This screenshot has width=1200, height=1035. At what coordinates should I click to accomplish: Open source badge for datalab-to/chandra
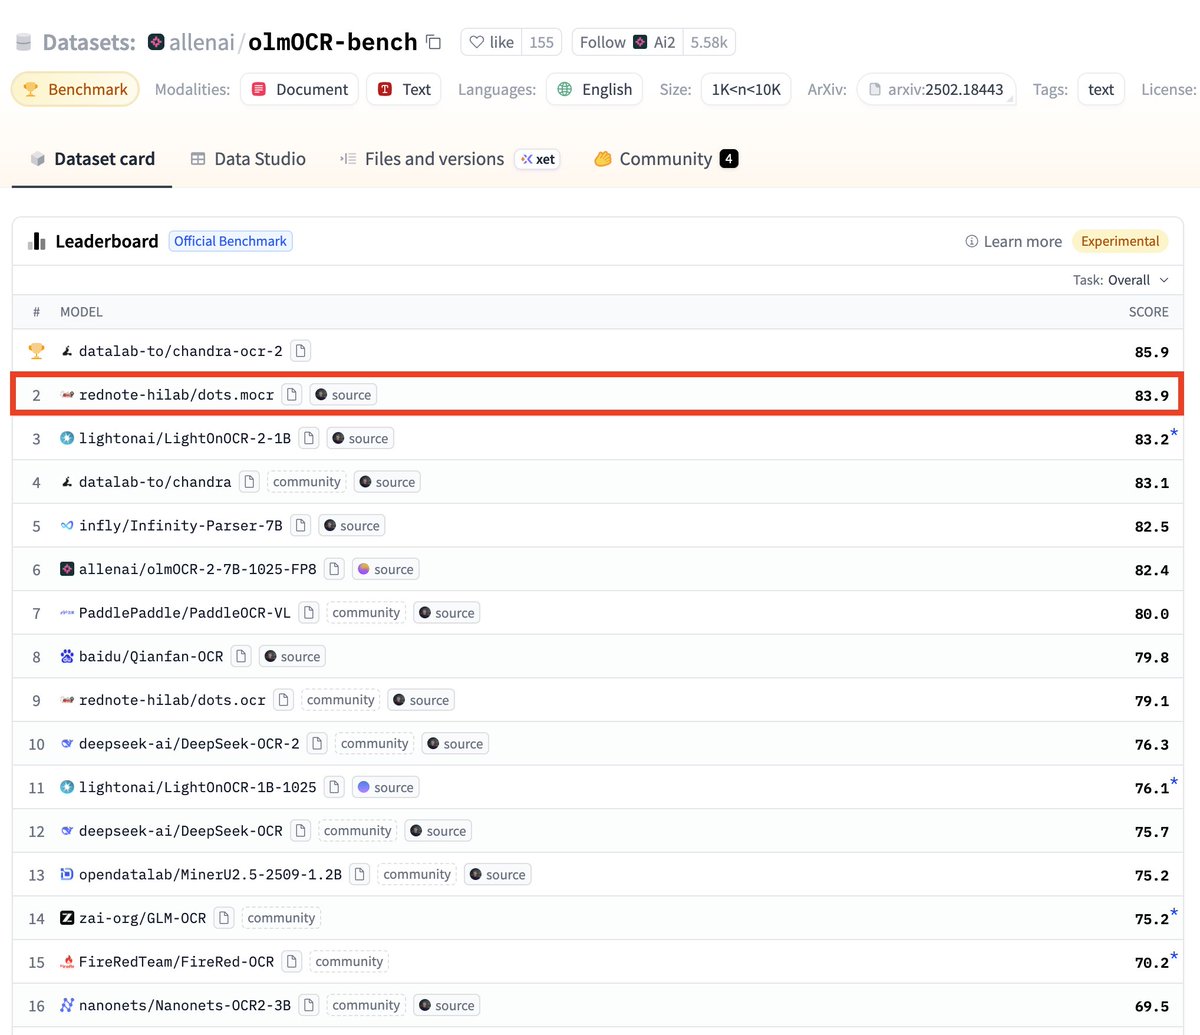click(387, 482)
